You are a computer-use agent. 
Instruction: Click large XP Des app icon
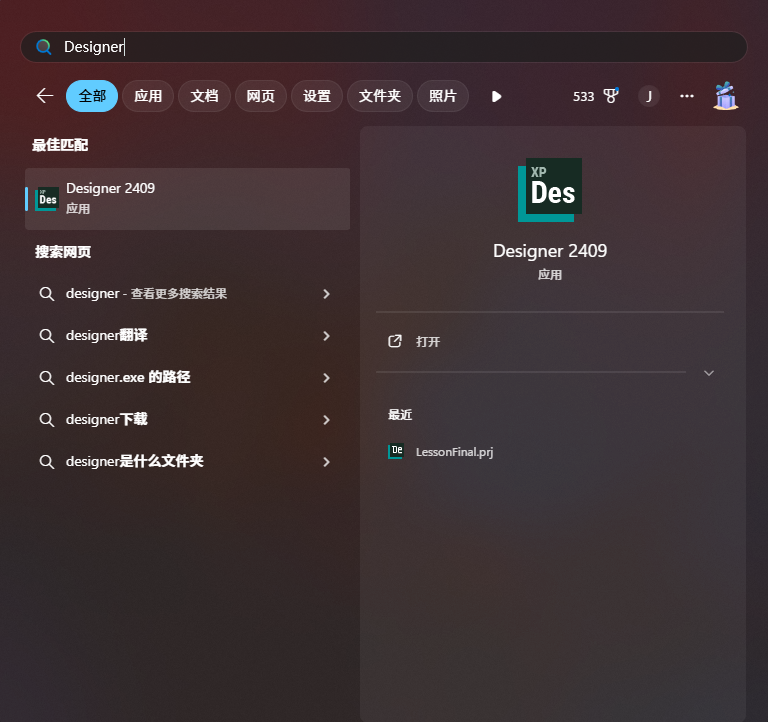click(550, 190)
